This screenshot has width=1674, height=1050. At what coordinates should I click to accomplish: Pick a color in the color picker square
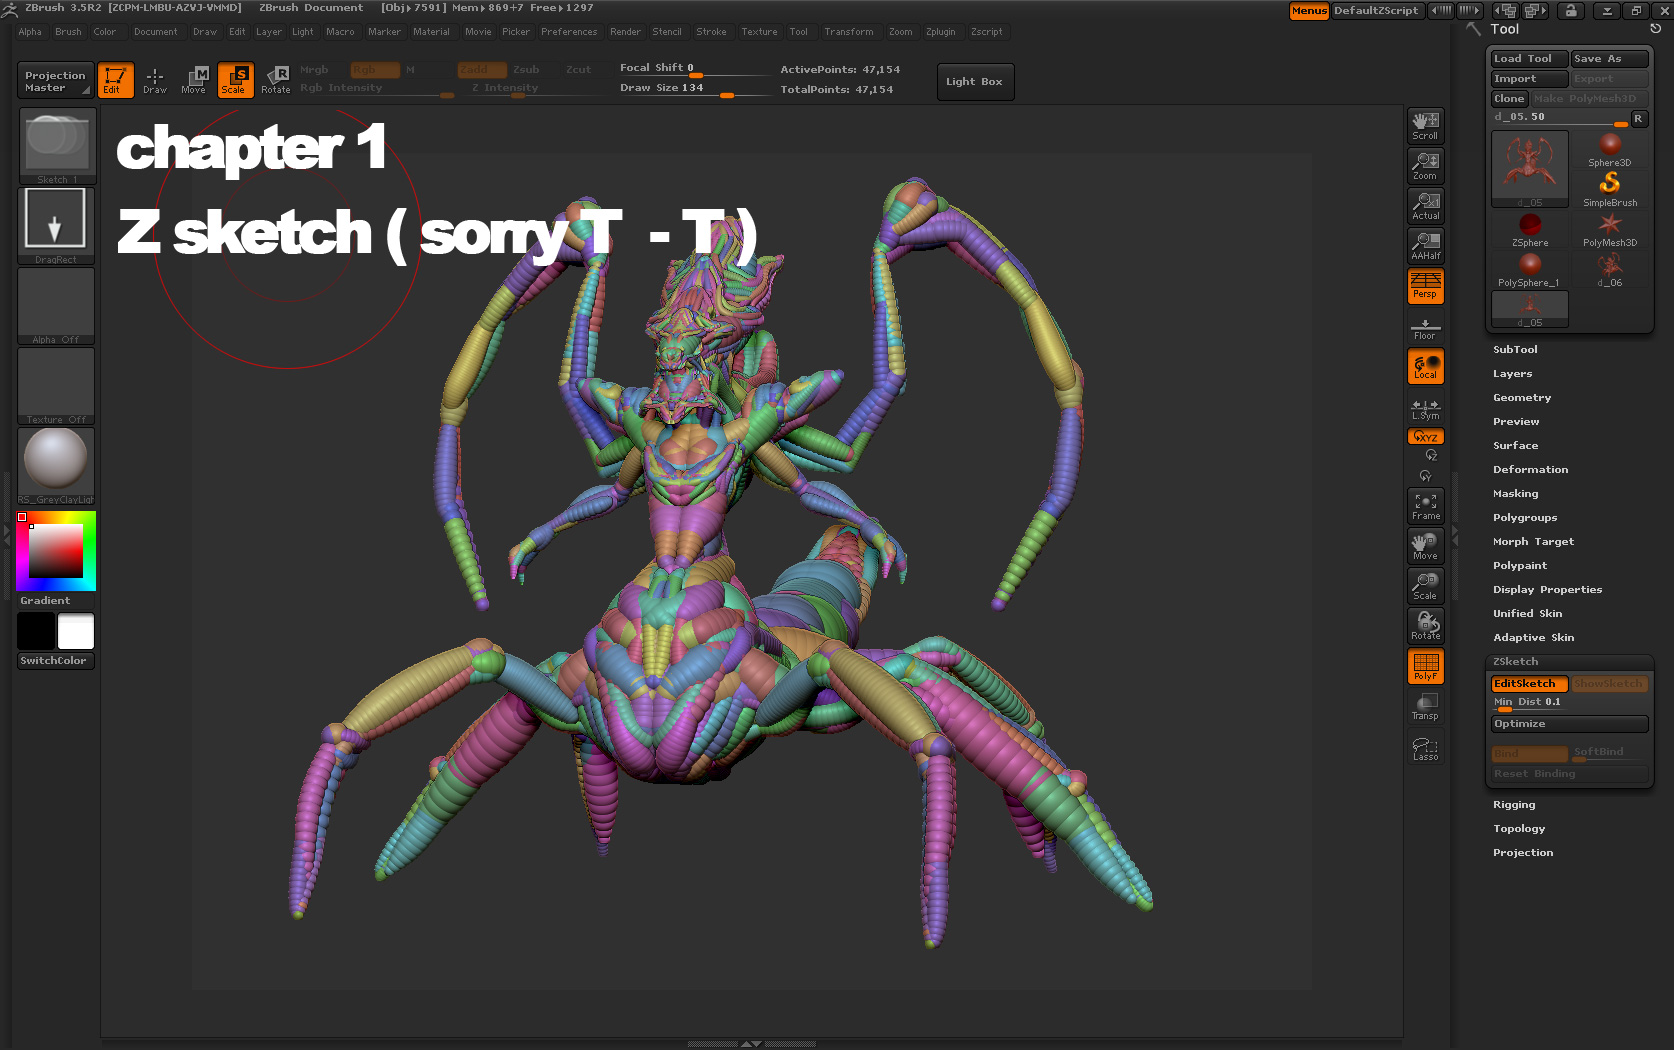pyautogui.click(x=56, y=551)
